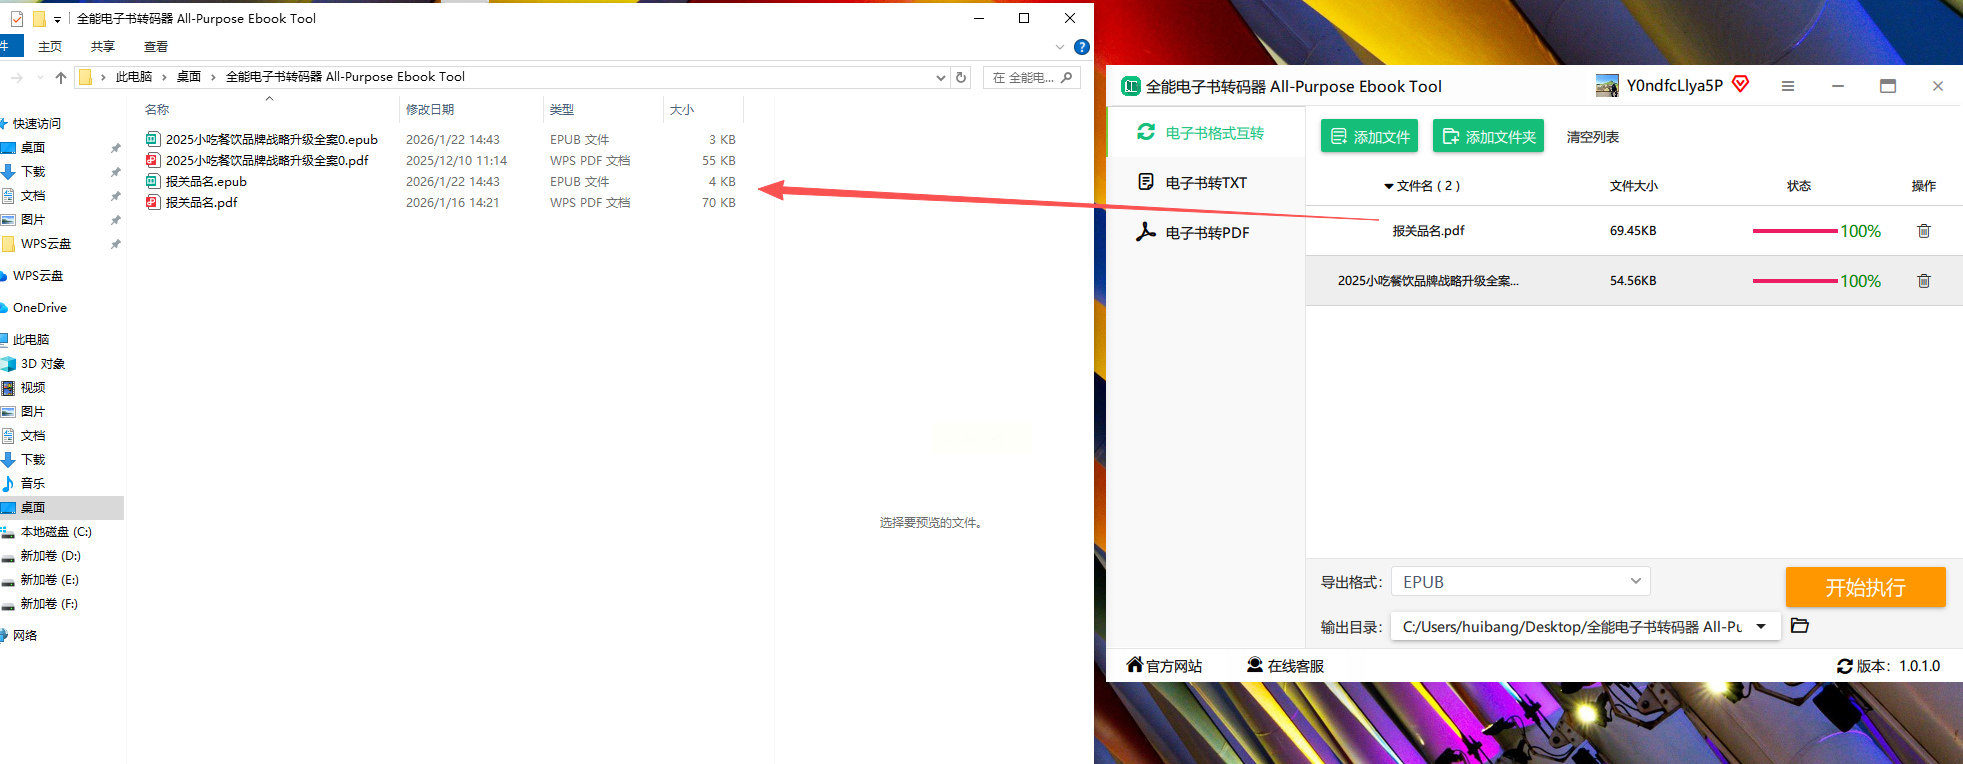The height and width of the screenshot is (764, 1963).
Task: Select the 电子书格式互转 tab
Action: pyautogui.click(x=1206, y=133)
